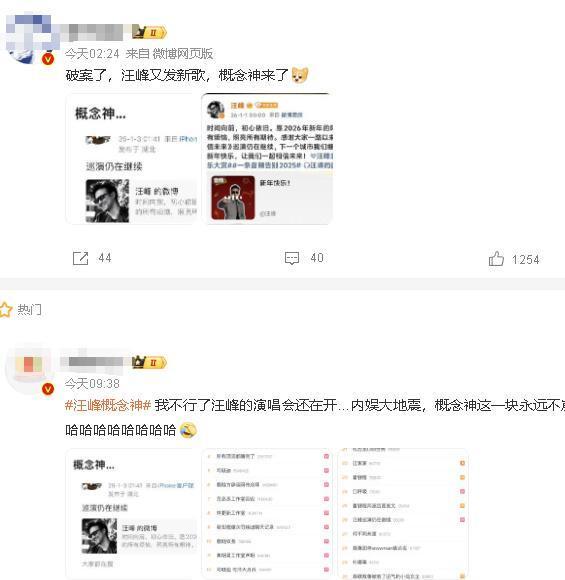Open the 新年快乐 post screenshot thumbnail
Viewport: 565px width, 580px height.
pos(267,159)
